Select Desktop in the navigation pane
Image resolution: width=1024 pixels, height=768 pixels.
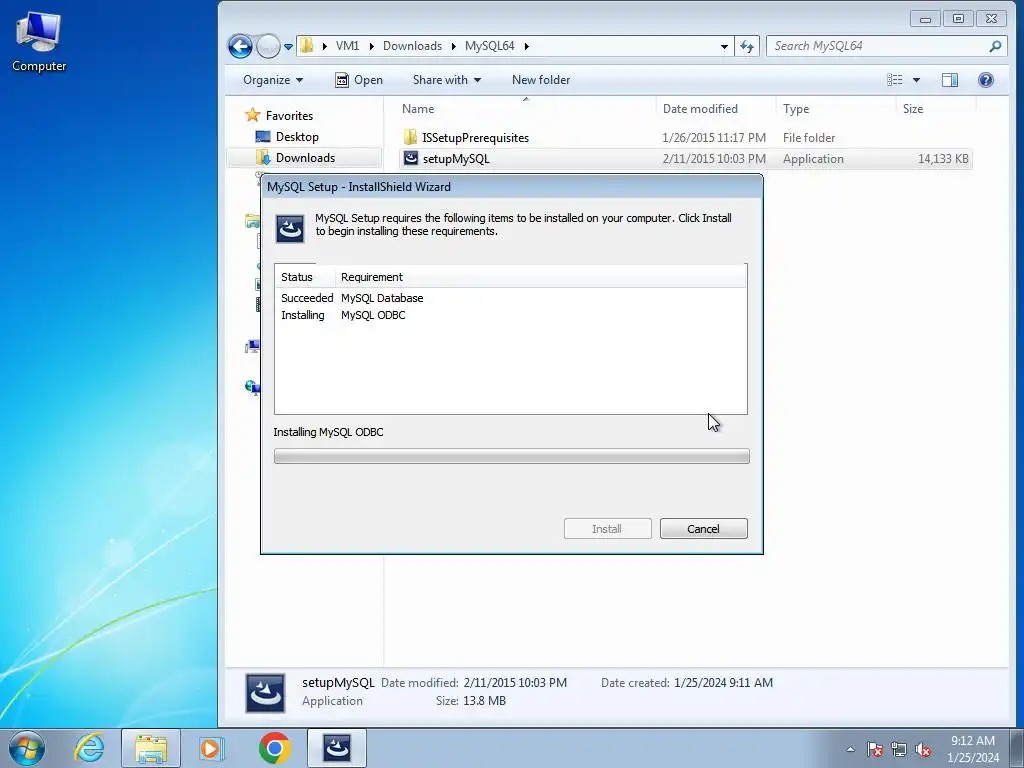[x=287, y=136]
